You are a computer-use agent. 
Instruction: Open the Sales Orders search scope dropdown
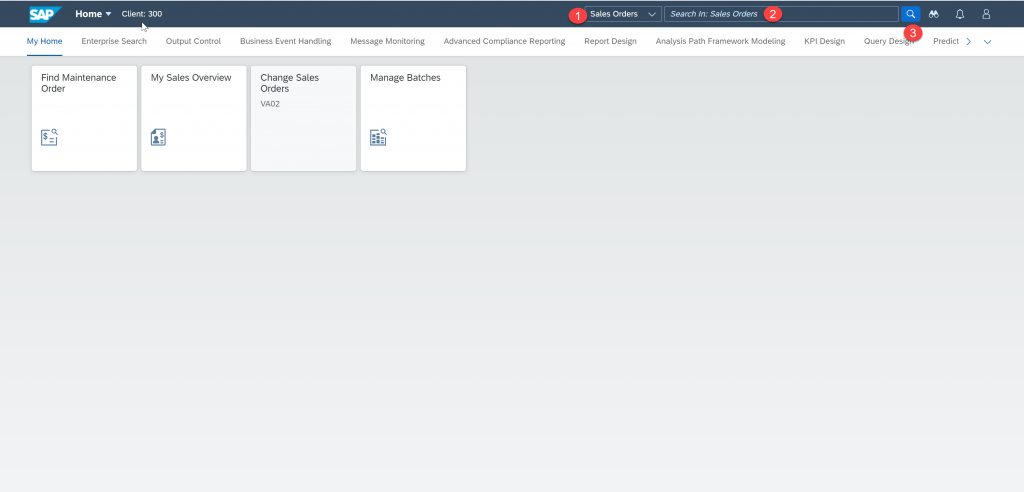tap(623, 14)
